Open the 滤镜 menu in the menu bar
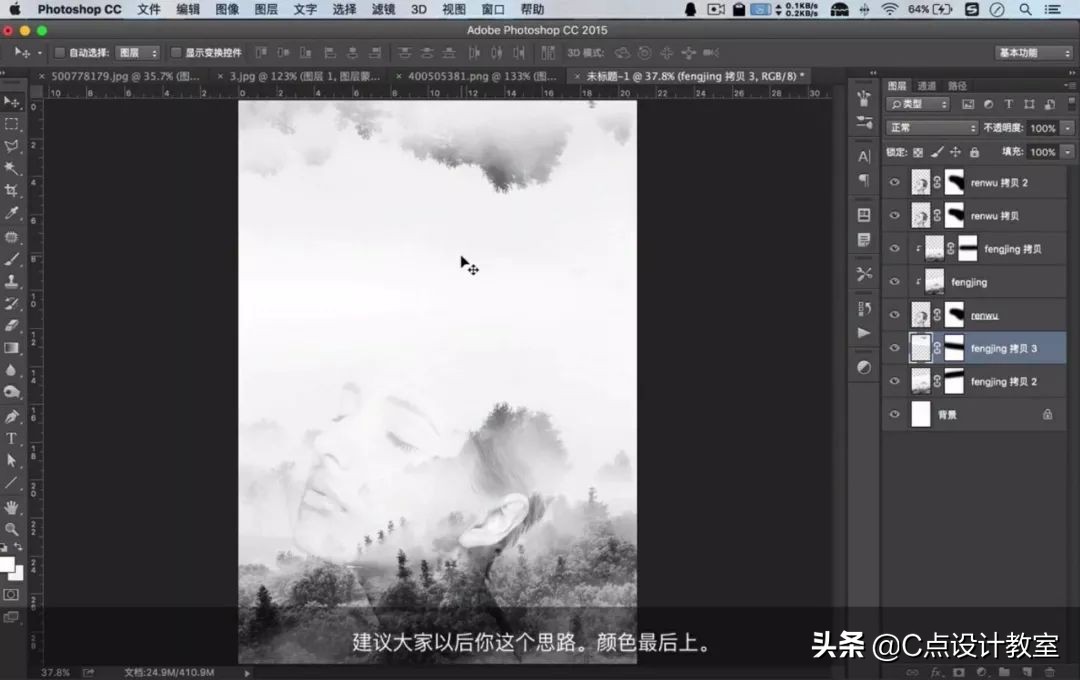1080x680 pixels. (381, 9)
